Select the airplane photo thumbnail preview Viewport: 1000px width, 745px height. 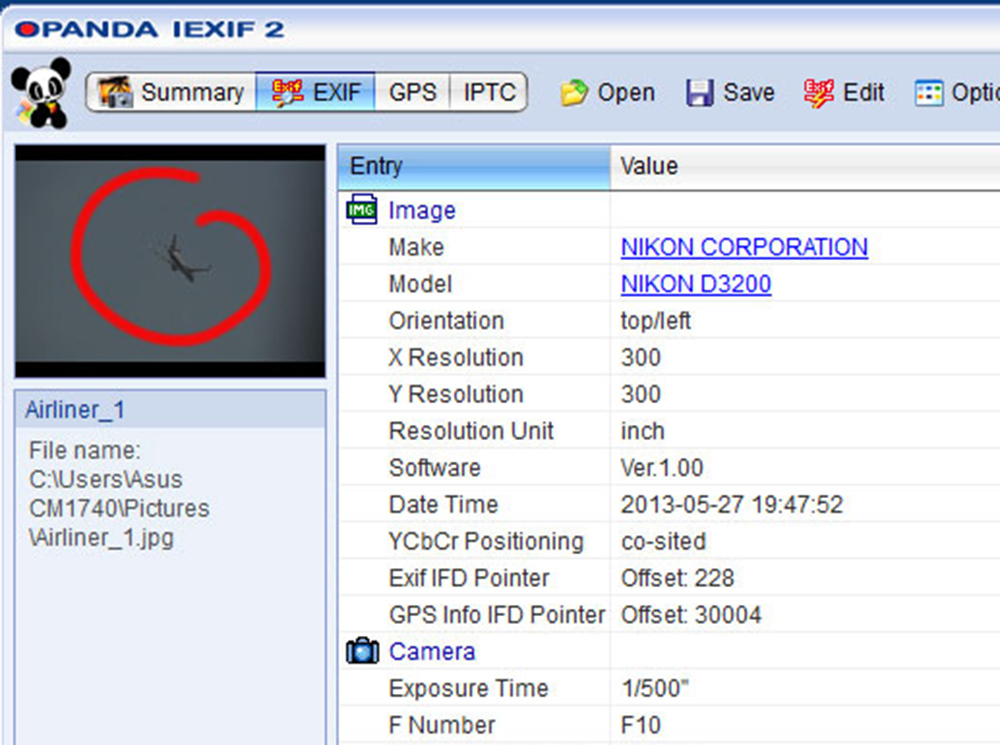point(170,261)
